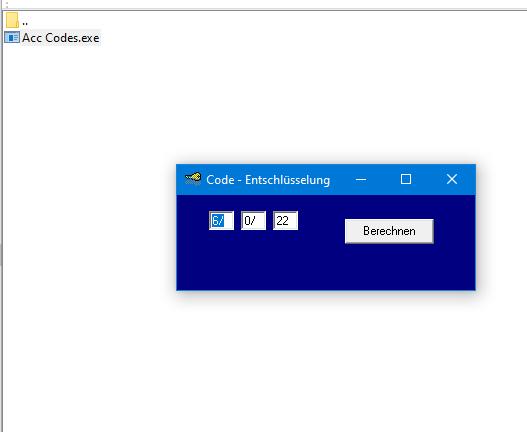This screenshot has width=527, height=432.
Task: Select the first input field containing 6/
Action: [221, 221]
